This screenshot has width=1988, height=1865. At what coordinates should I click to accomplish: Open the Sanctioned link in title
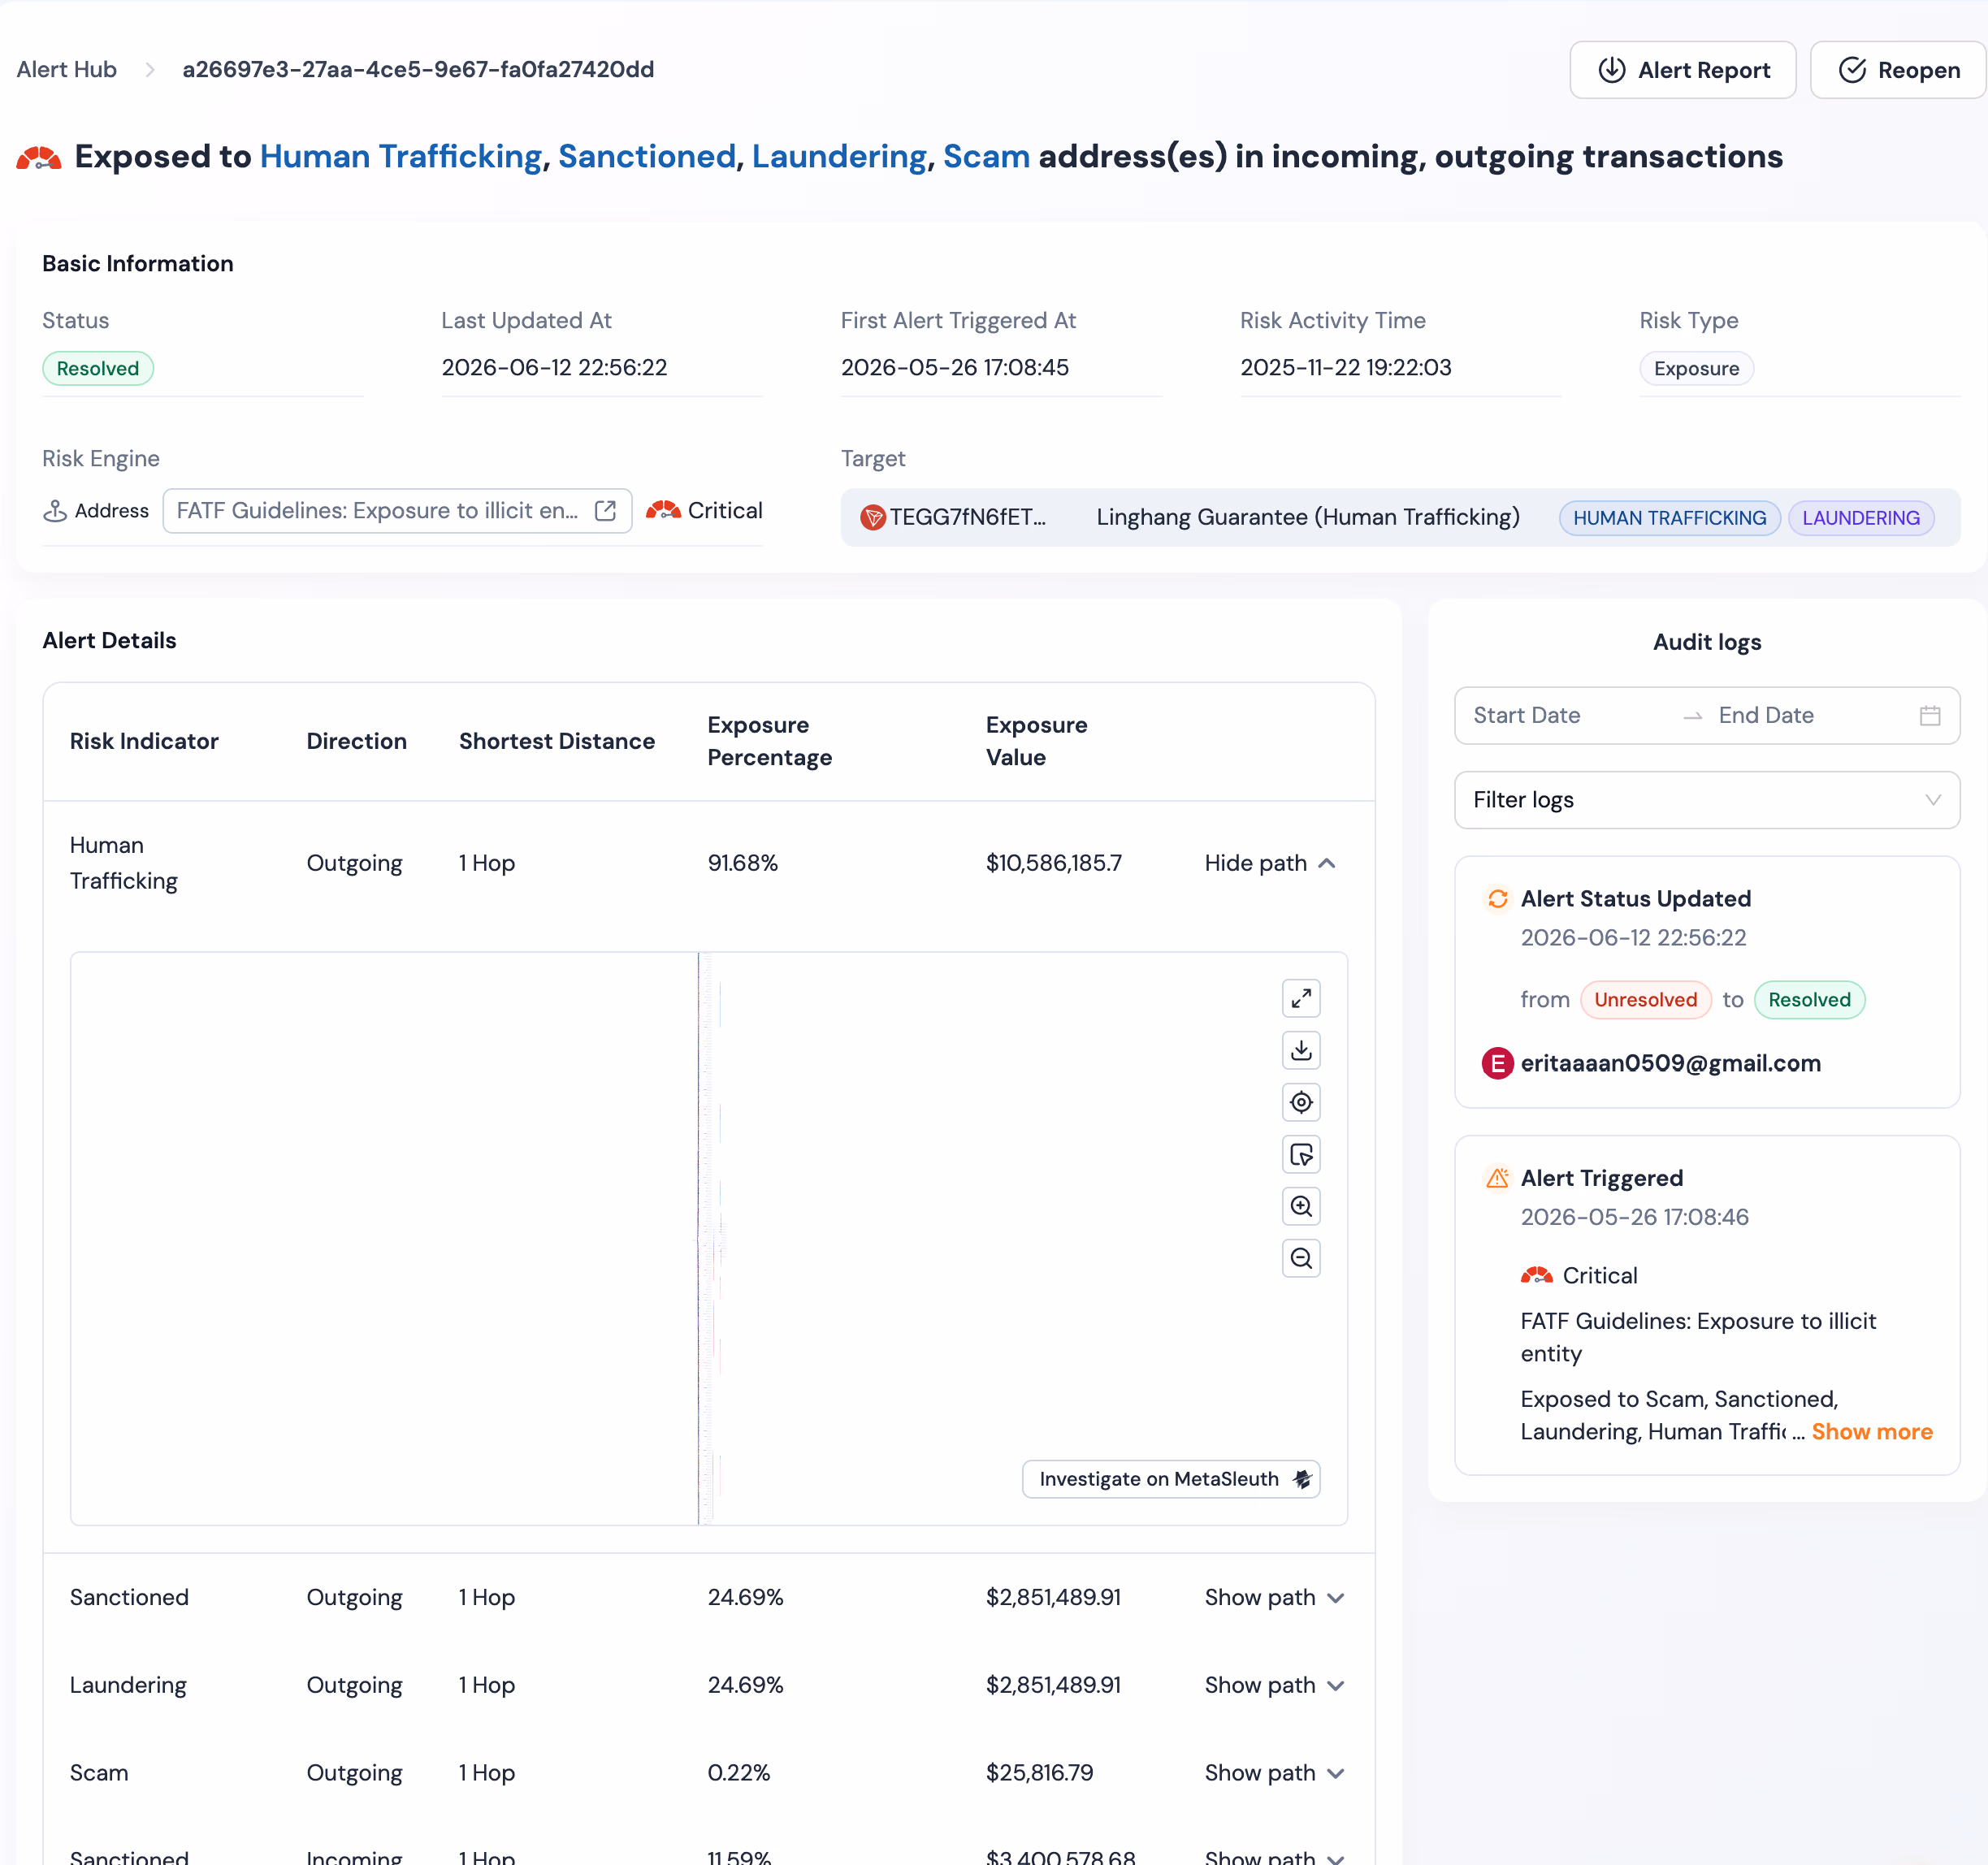click(646, 156)
